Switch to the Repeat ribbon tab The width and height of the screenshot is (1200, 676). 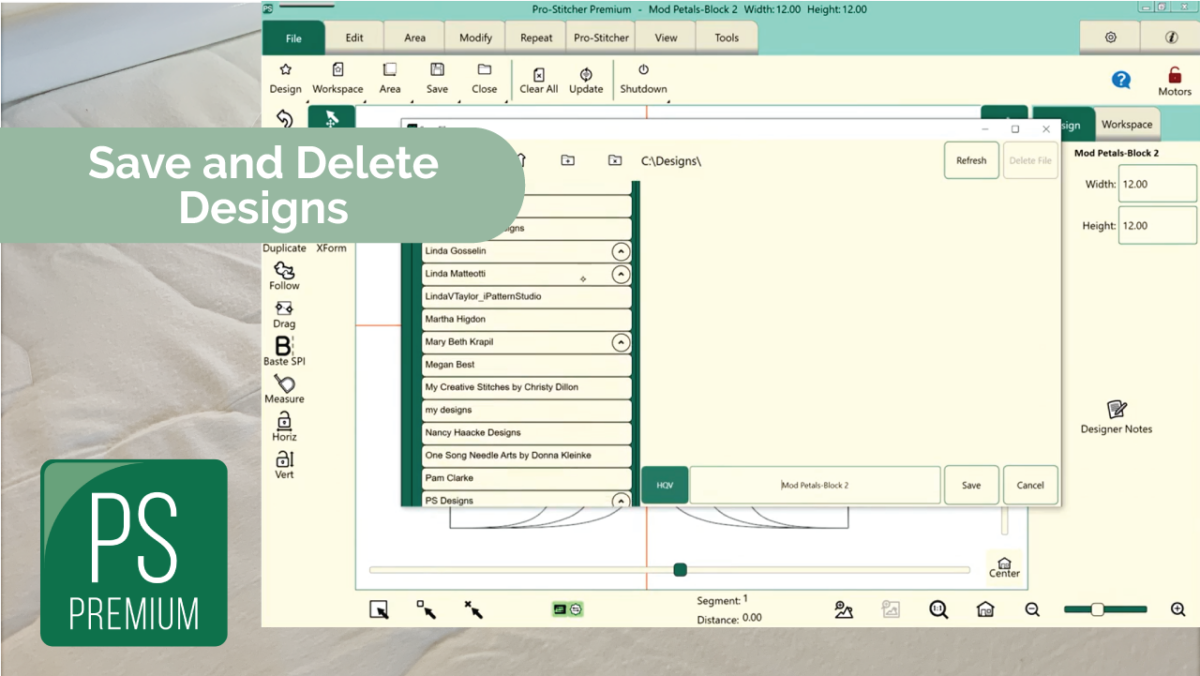pyautogui.click(x=535, y=37)
